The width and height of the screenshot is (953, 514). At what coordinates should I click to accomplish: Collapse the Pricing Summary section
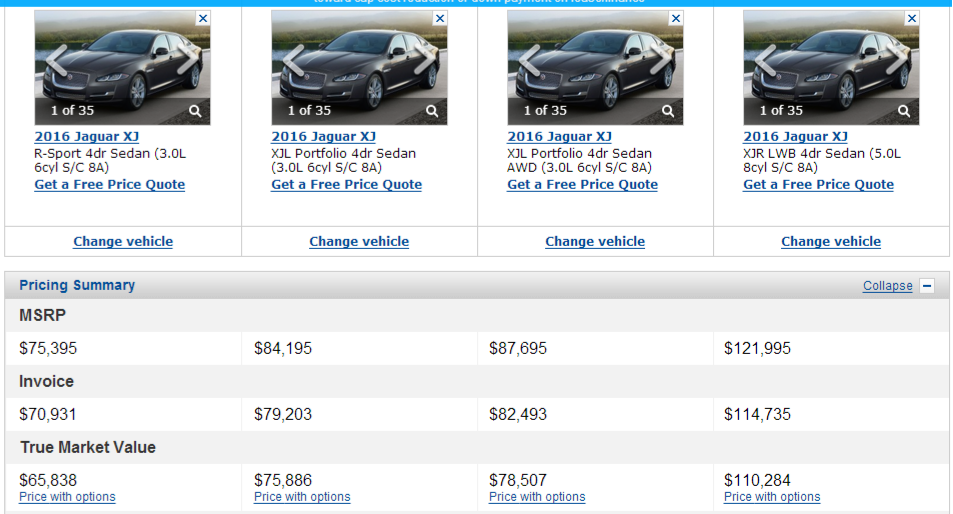click(887, 286)
